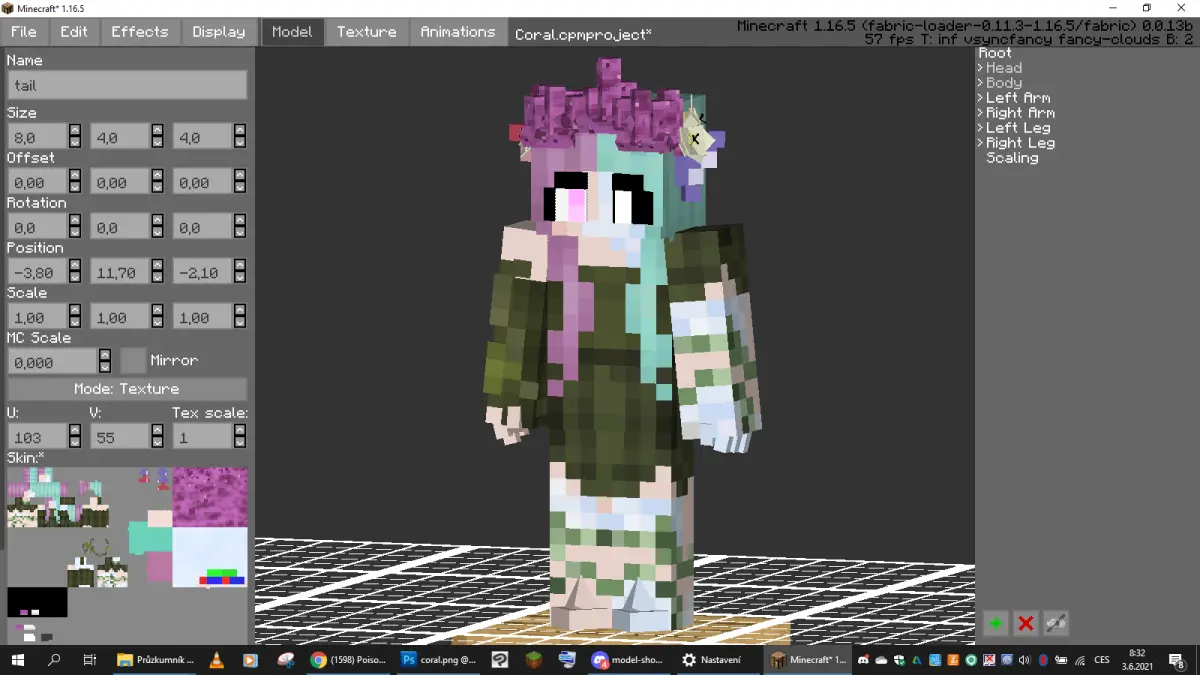Click the Name field containing tail

(127, 85)
